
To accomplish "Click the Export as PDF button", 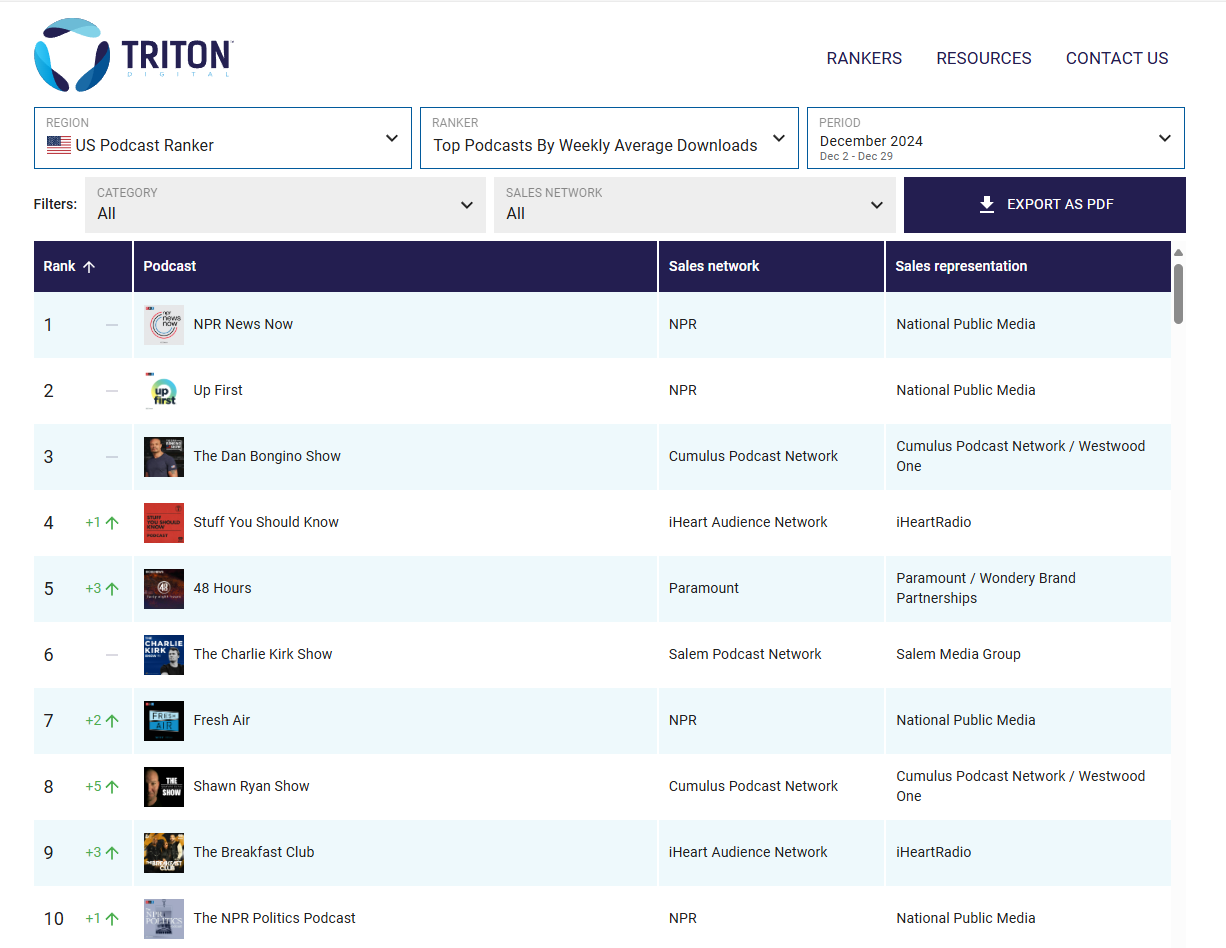I will [x=1045, y=204].
